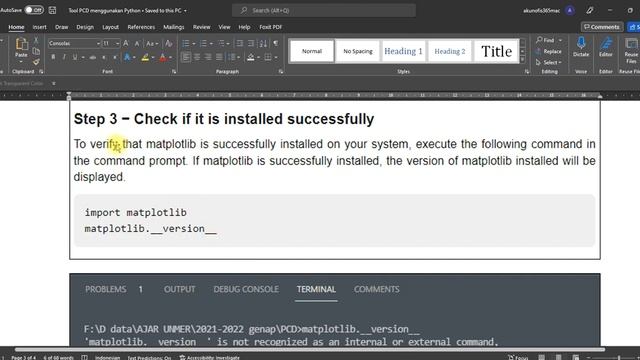Switch to the Draw ribbon tab

(62, 27)
